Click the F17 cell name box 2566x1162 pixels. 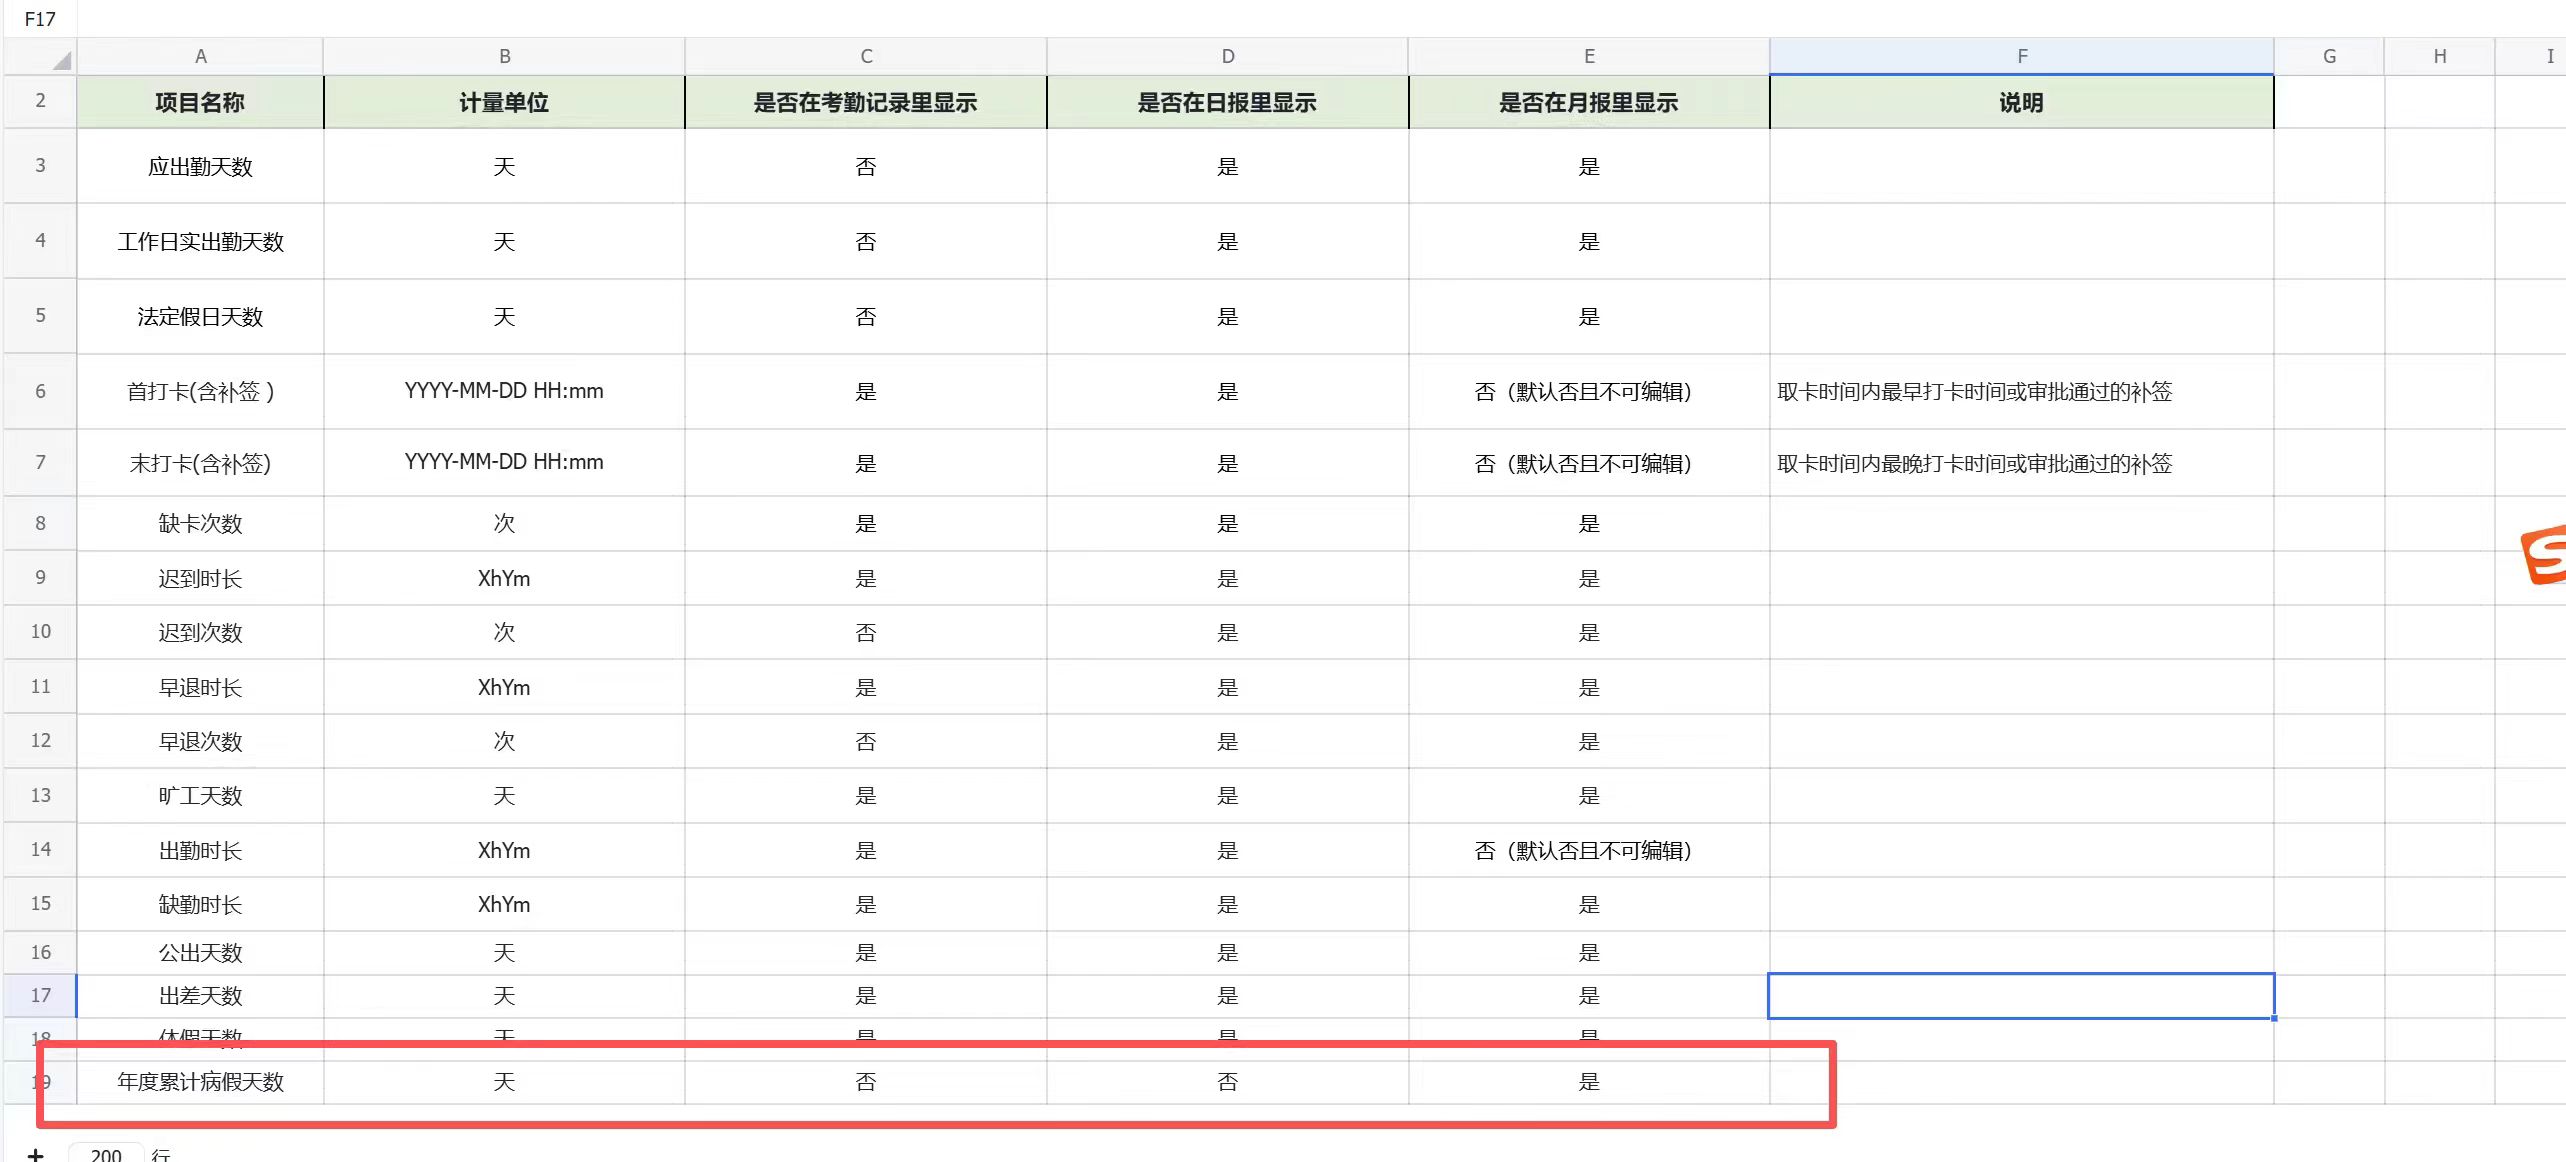point(40,19)
